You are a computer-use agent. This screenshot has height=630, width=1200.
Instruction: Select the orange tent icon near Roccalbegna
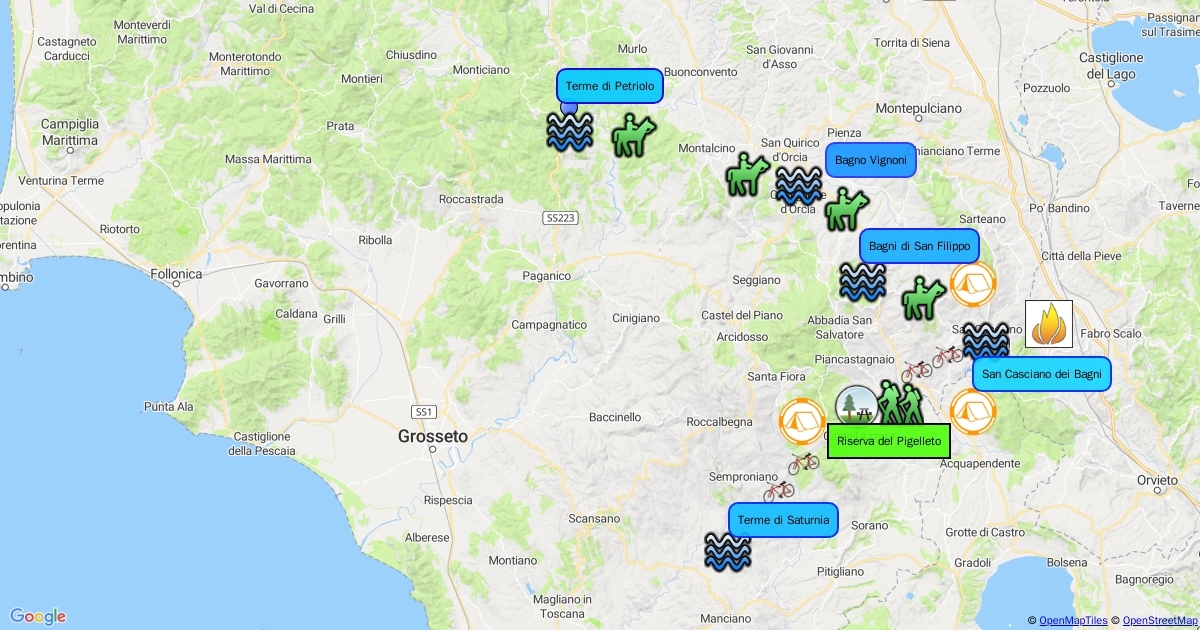801,422
